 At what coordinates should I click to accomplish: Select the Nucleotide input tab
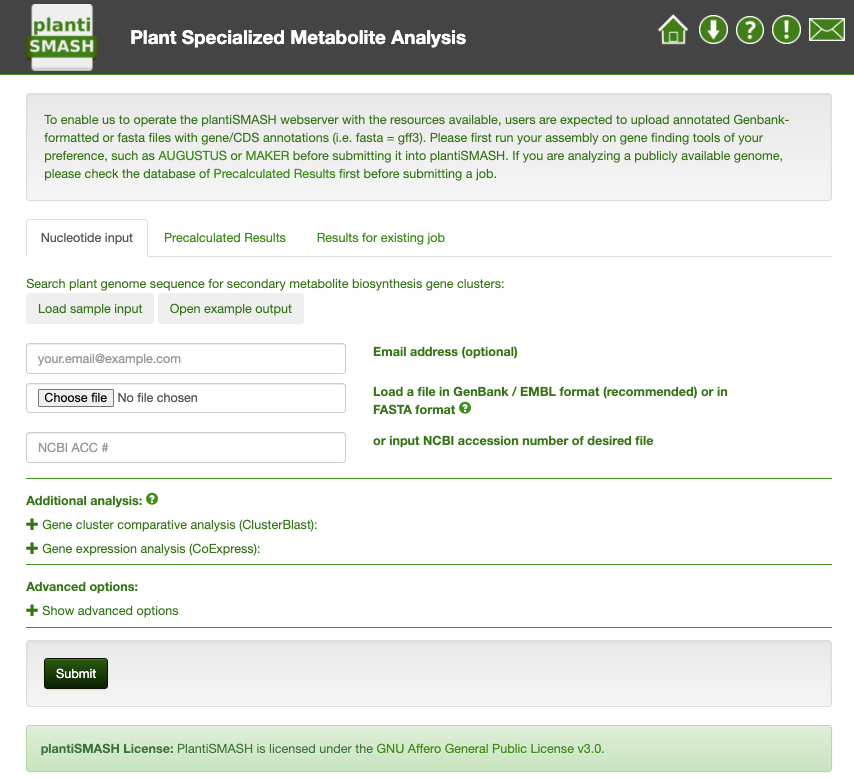coord(87,238)
